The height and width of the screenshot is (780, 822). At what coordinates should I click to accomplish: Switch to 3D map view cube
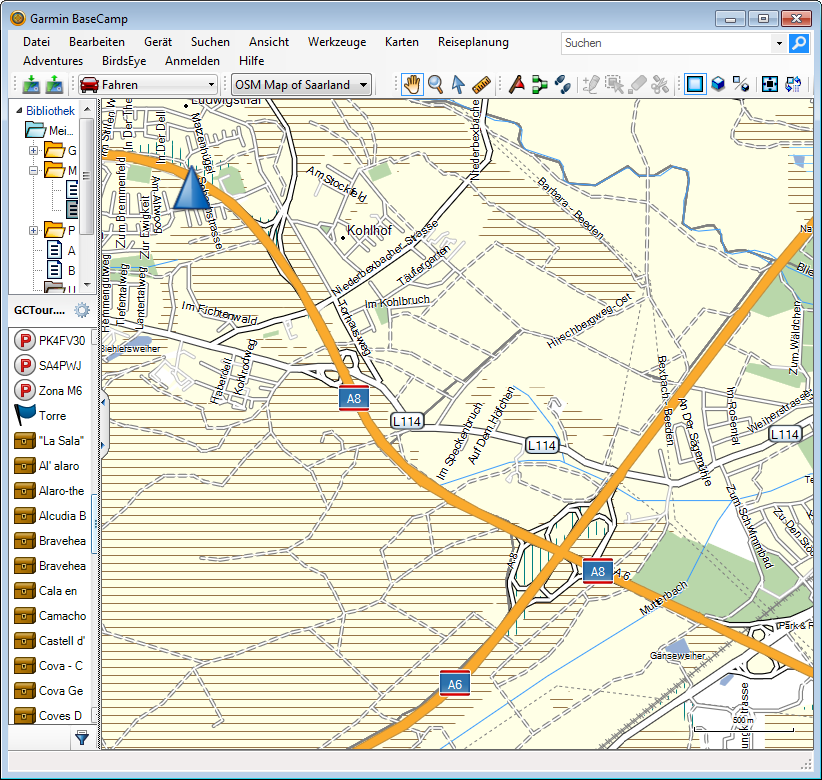[x=718, y=84]
